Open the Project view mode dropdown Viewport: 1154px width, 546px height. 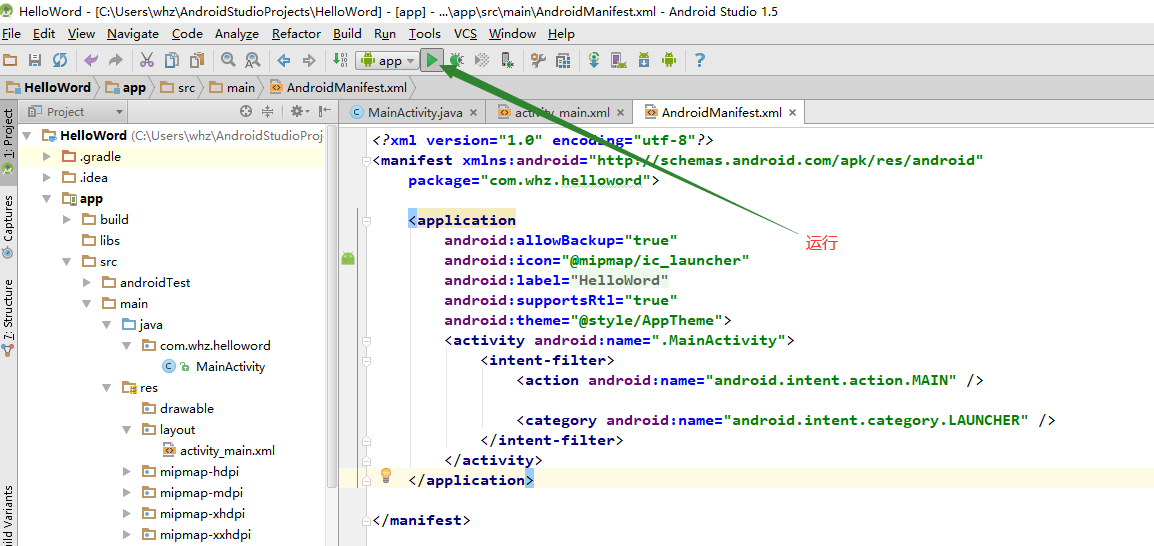[x=75, y=112]
